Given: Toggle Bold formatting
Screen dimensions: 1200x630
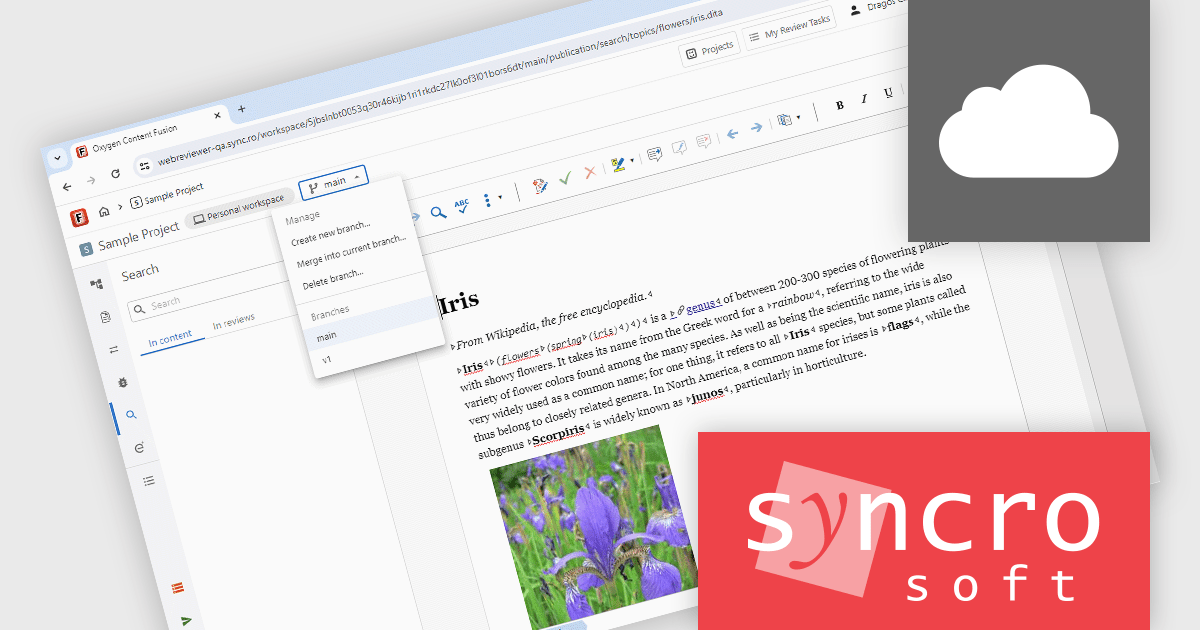Looking at the screenshot, I should 838,104.
